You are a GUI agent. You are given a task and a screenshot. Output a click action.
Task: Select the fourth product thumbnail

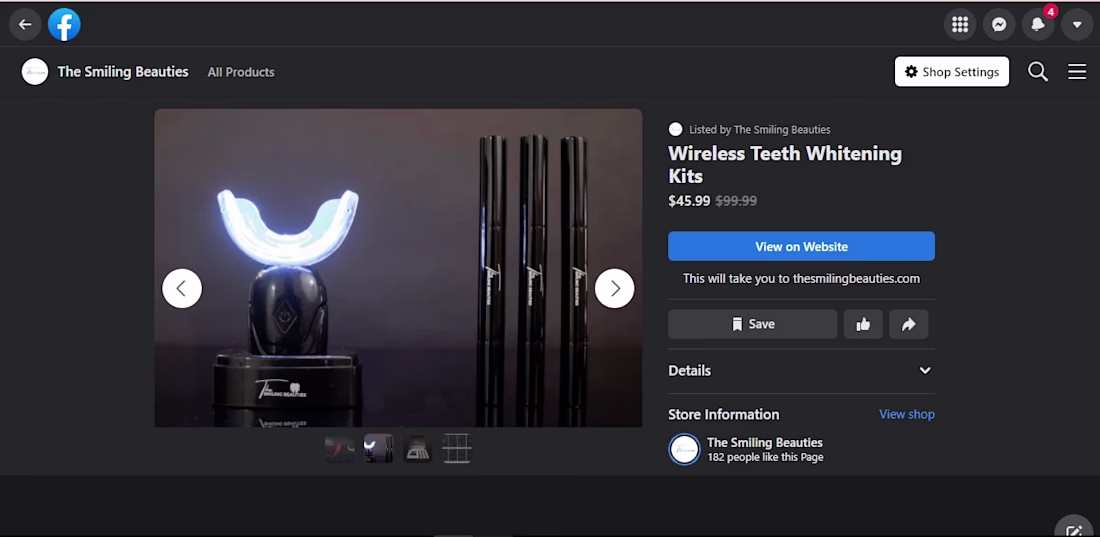[457, 449]
